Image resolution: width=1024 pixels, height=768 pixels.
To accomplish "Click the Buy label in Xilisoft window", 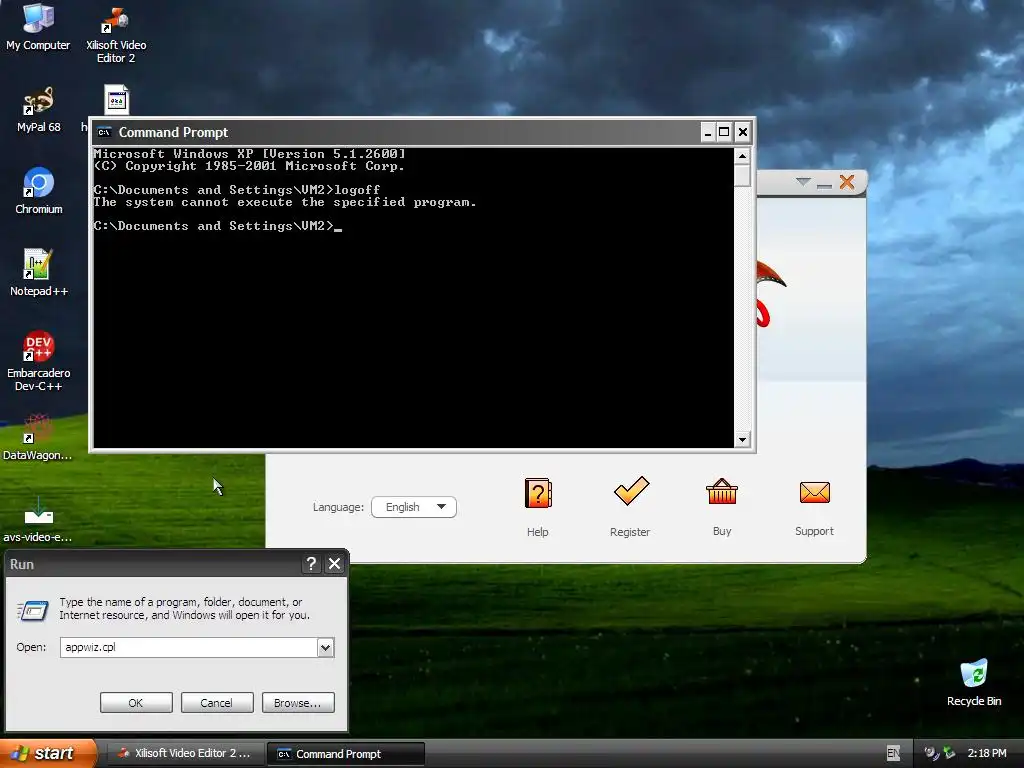I will [722, 531].
